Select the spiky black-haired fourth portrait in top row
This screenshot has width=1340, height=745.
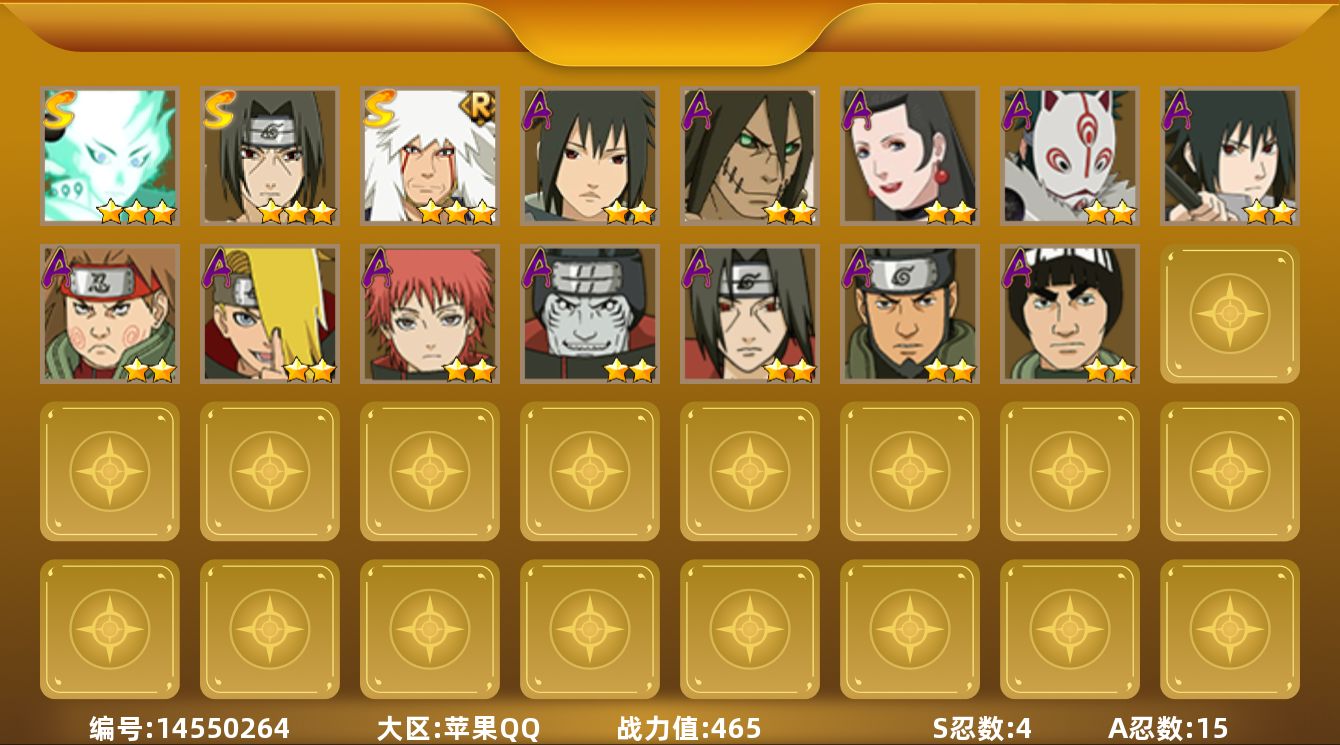point(590,156)
